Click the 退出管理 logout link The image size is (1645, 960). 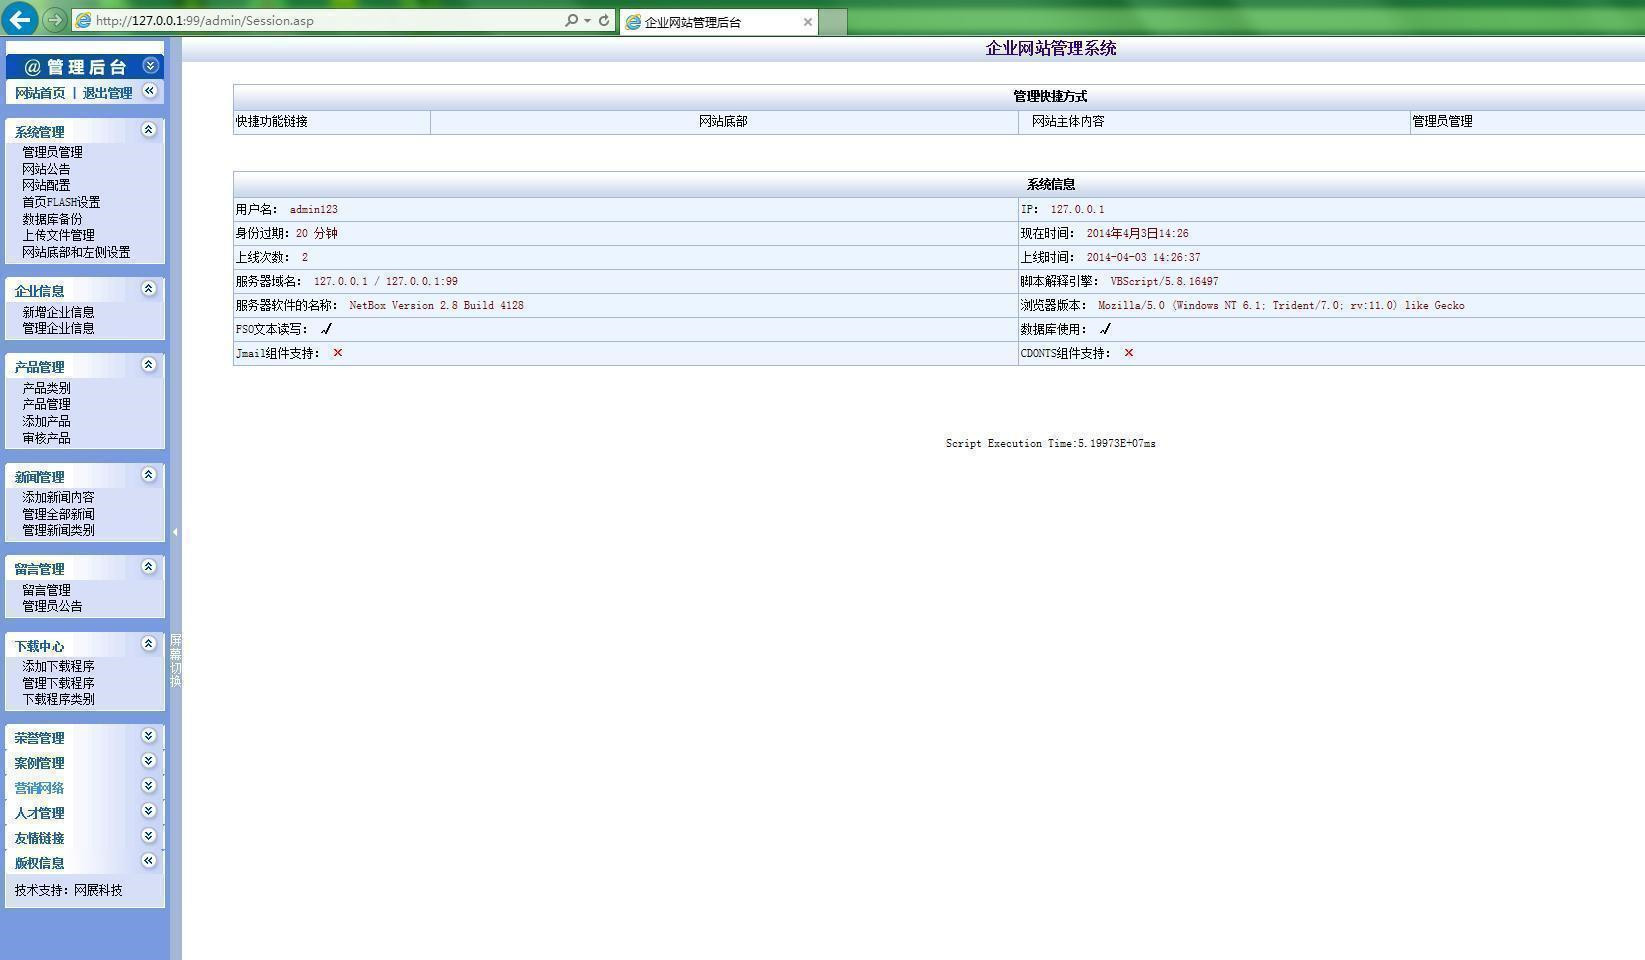pos(107,93)
